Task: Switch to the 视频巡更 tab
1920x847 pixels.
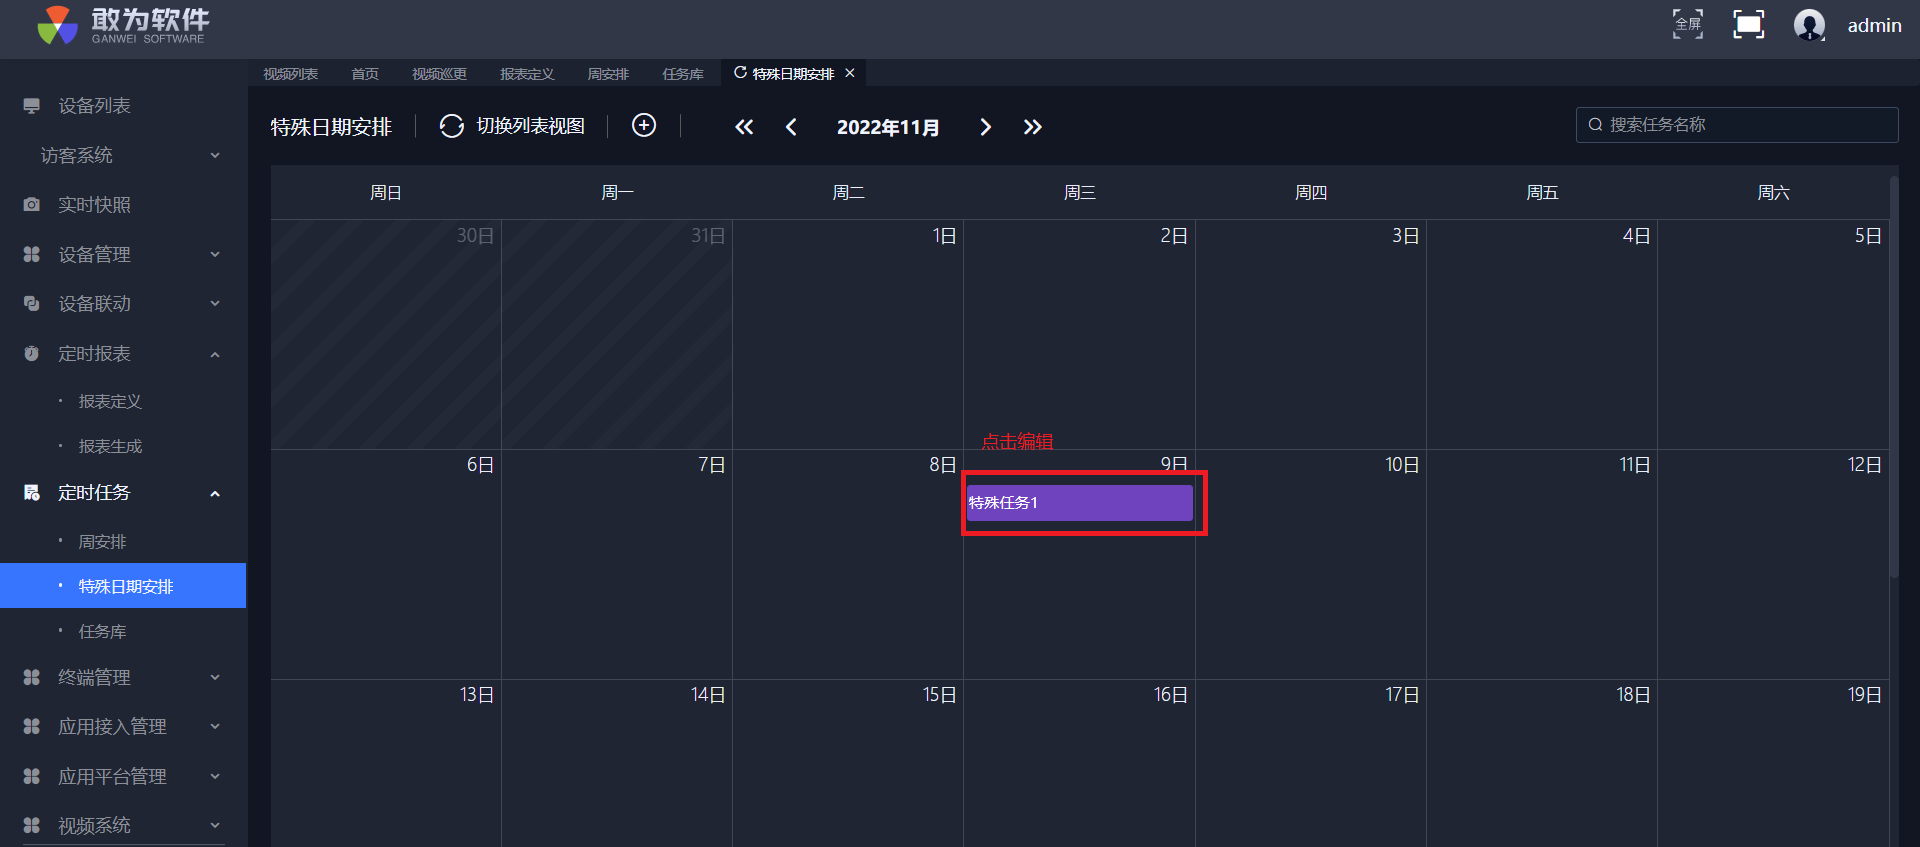Action: click(x=439, y=74)
